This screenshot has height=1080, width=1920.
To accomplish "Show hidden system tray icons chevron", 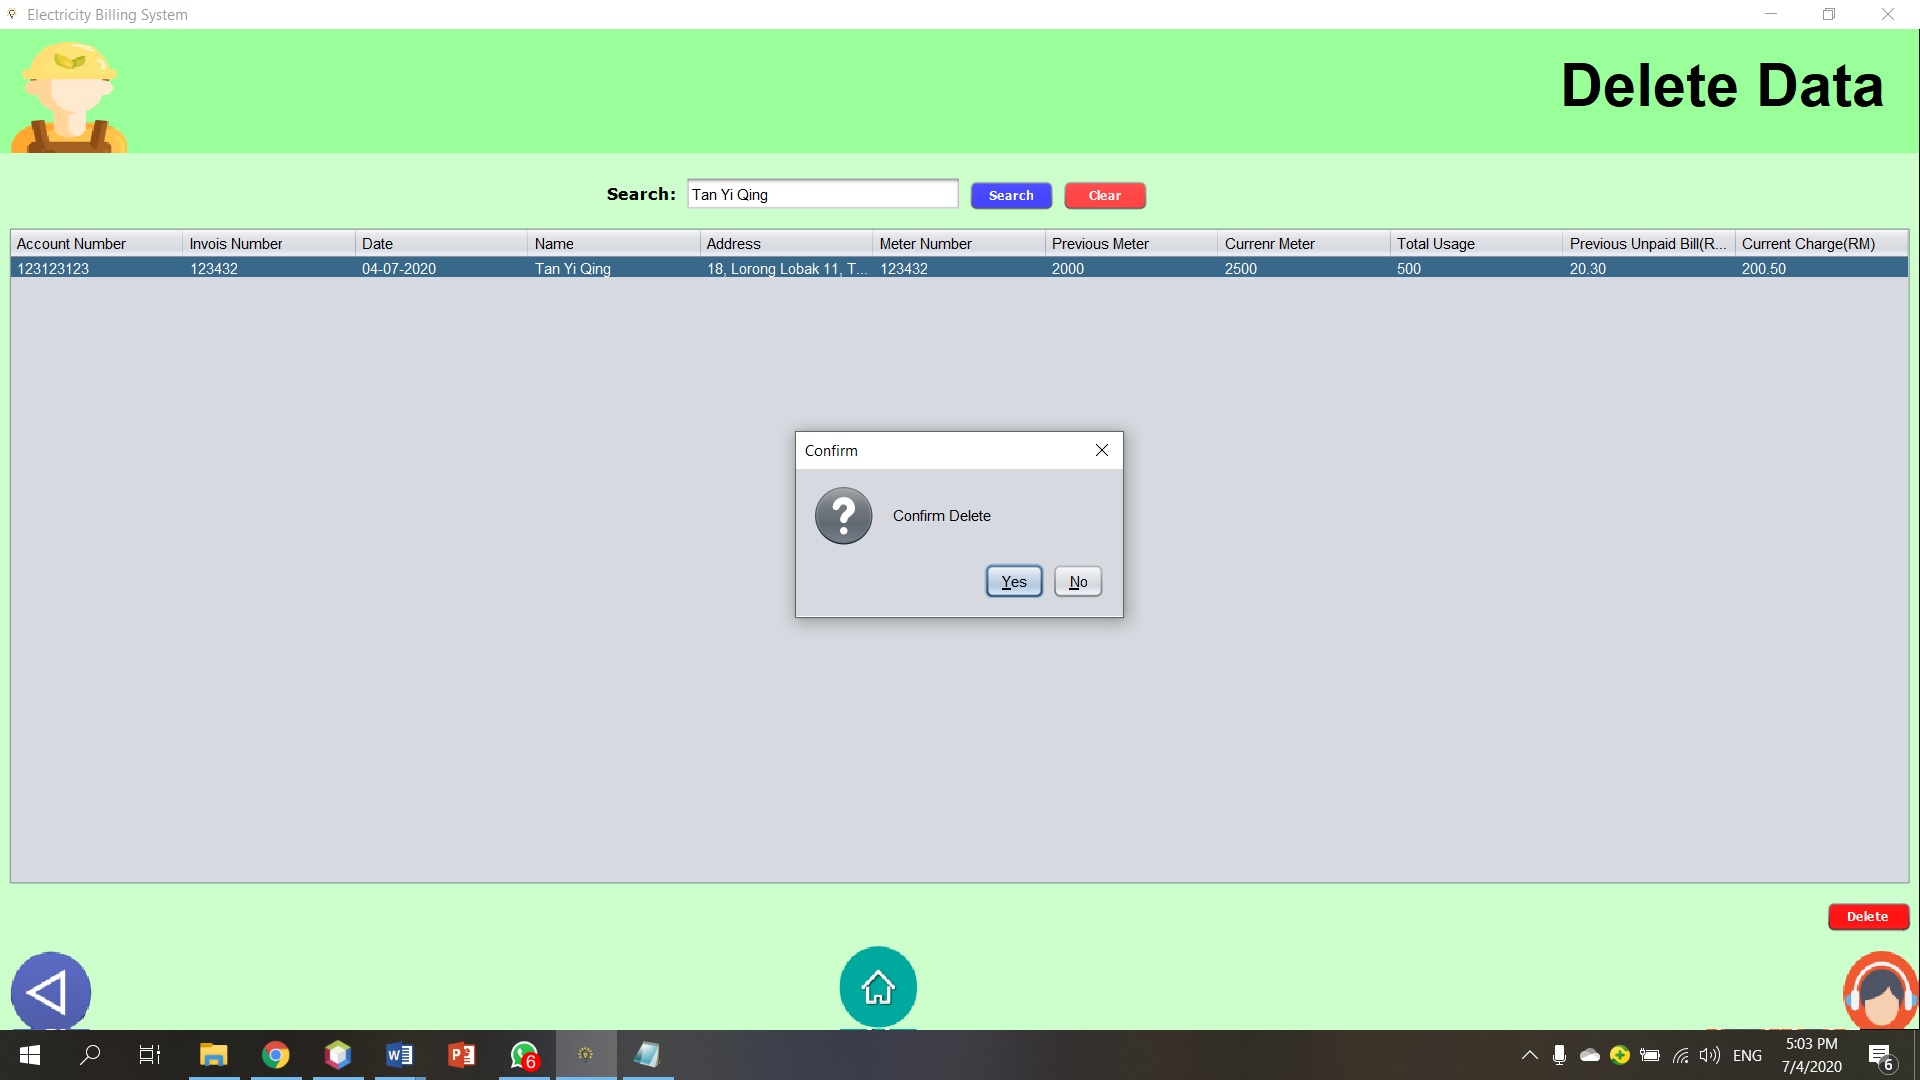I will pyautogui.click(x=1529, y=1055).
